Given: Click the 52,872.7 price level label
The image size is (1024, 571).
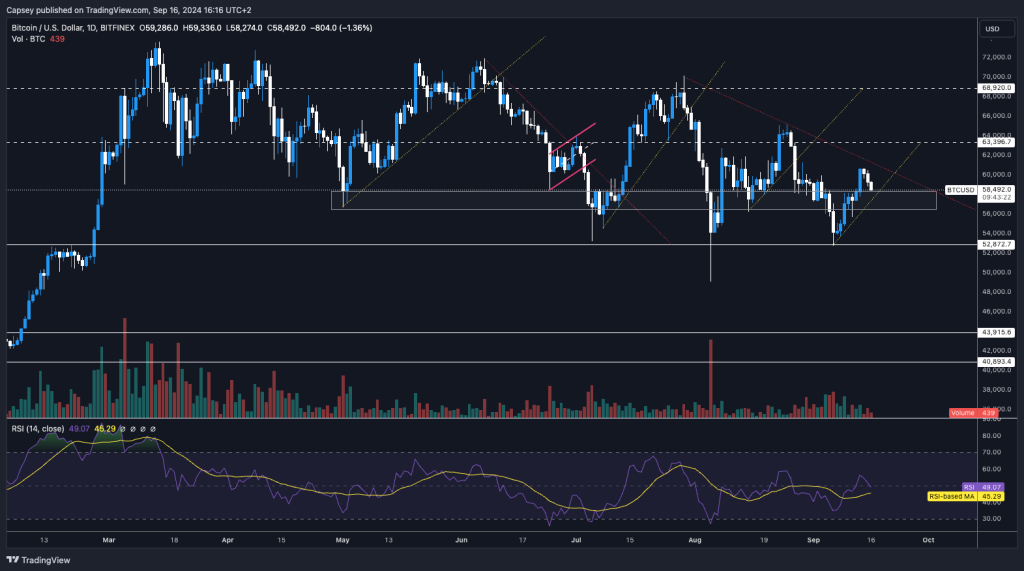Looking at the screenshot, I should [999, 244].
